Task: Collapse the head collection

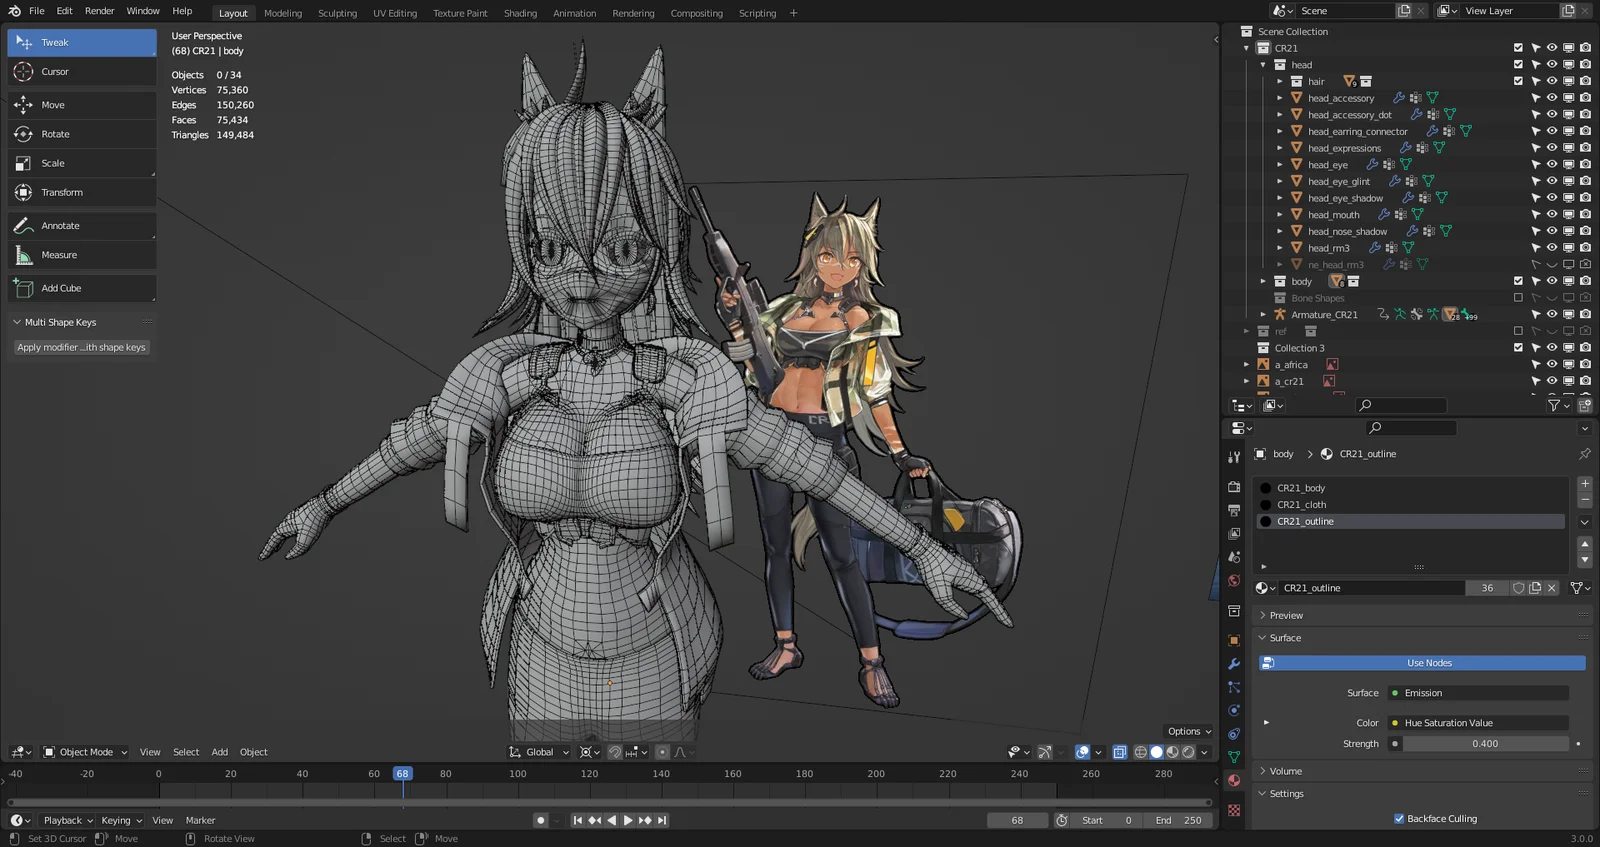Action: pos(1263,65)
